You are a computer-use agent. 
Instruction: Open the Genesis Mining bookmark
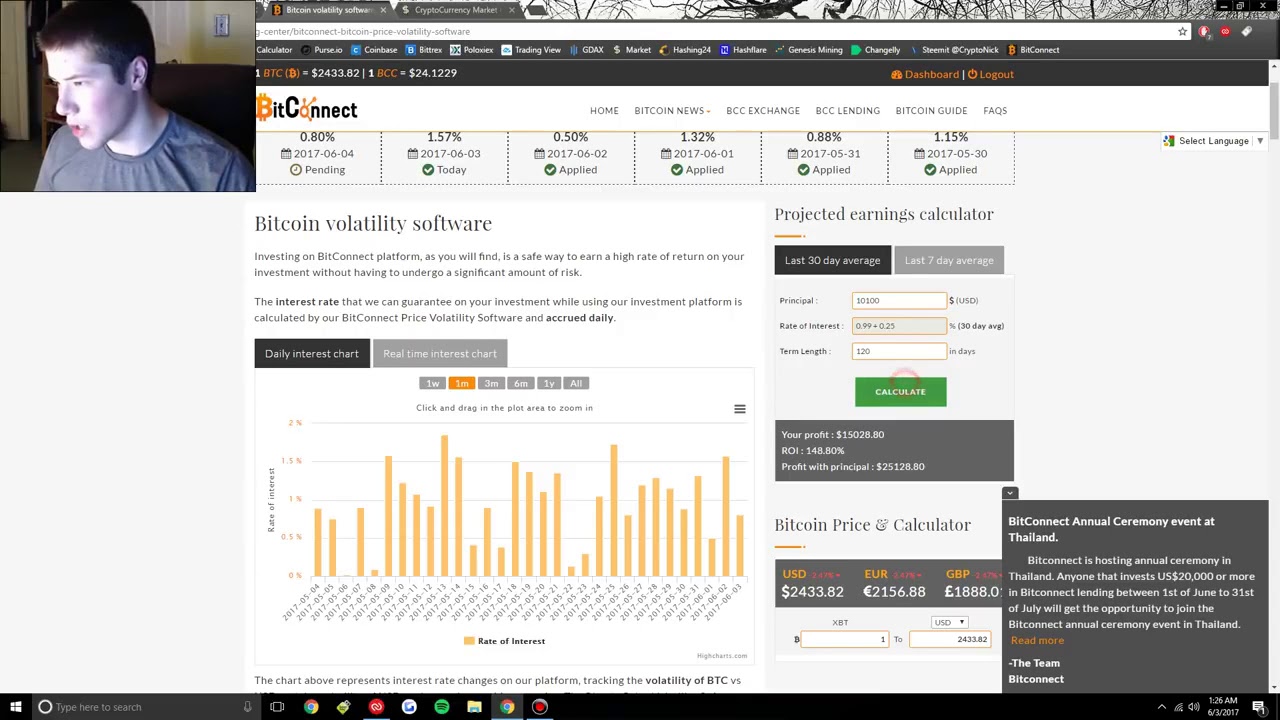808,50
